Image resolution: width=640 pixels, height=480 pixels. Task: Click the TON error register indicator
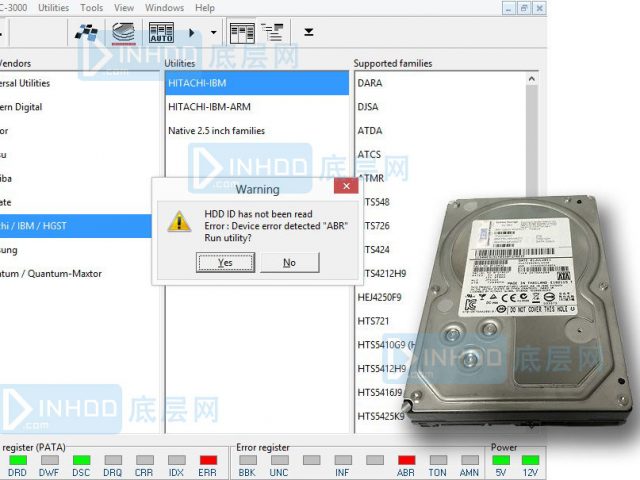pyautogui.click(x=438, y=460)
